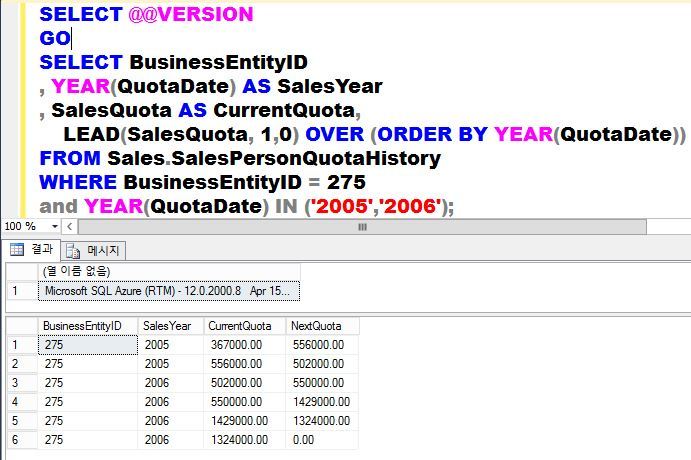Select SalesYear cell 2006 in row 4
Screen dimensions: 691x460
[x=171, y=402]
